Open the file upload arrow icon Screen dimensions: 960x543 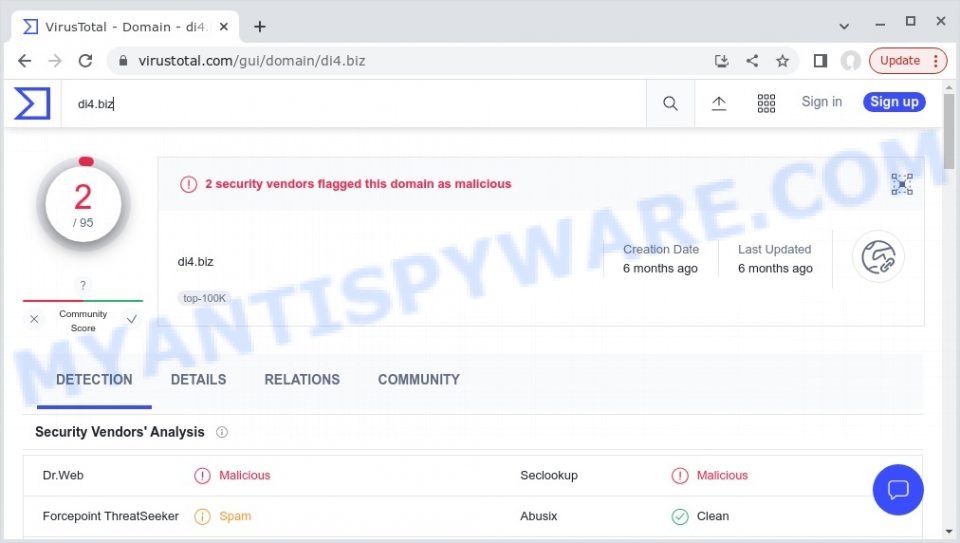tap(719, 103)
